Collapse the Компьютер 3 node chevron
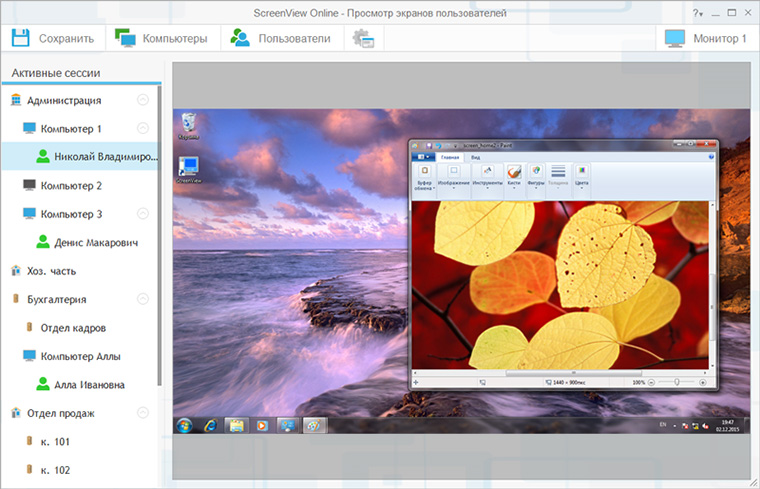Image resolution: width=760 pixels, height=489 pixels. [x=142, y=214]
